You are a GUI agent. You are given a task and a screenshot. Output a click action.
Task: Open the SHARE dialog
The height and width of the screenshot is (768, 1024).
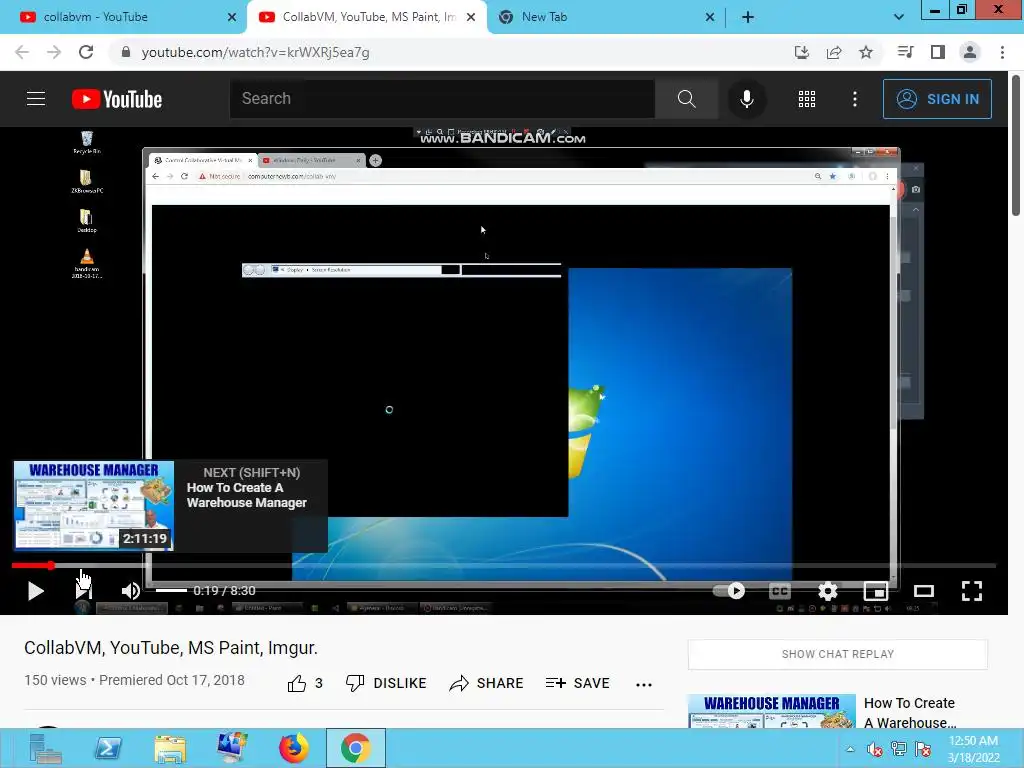[x=487, y=683]
